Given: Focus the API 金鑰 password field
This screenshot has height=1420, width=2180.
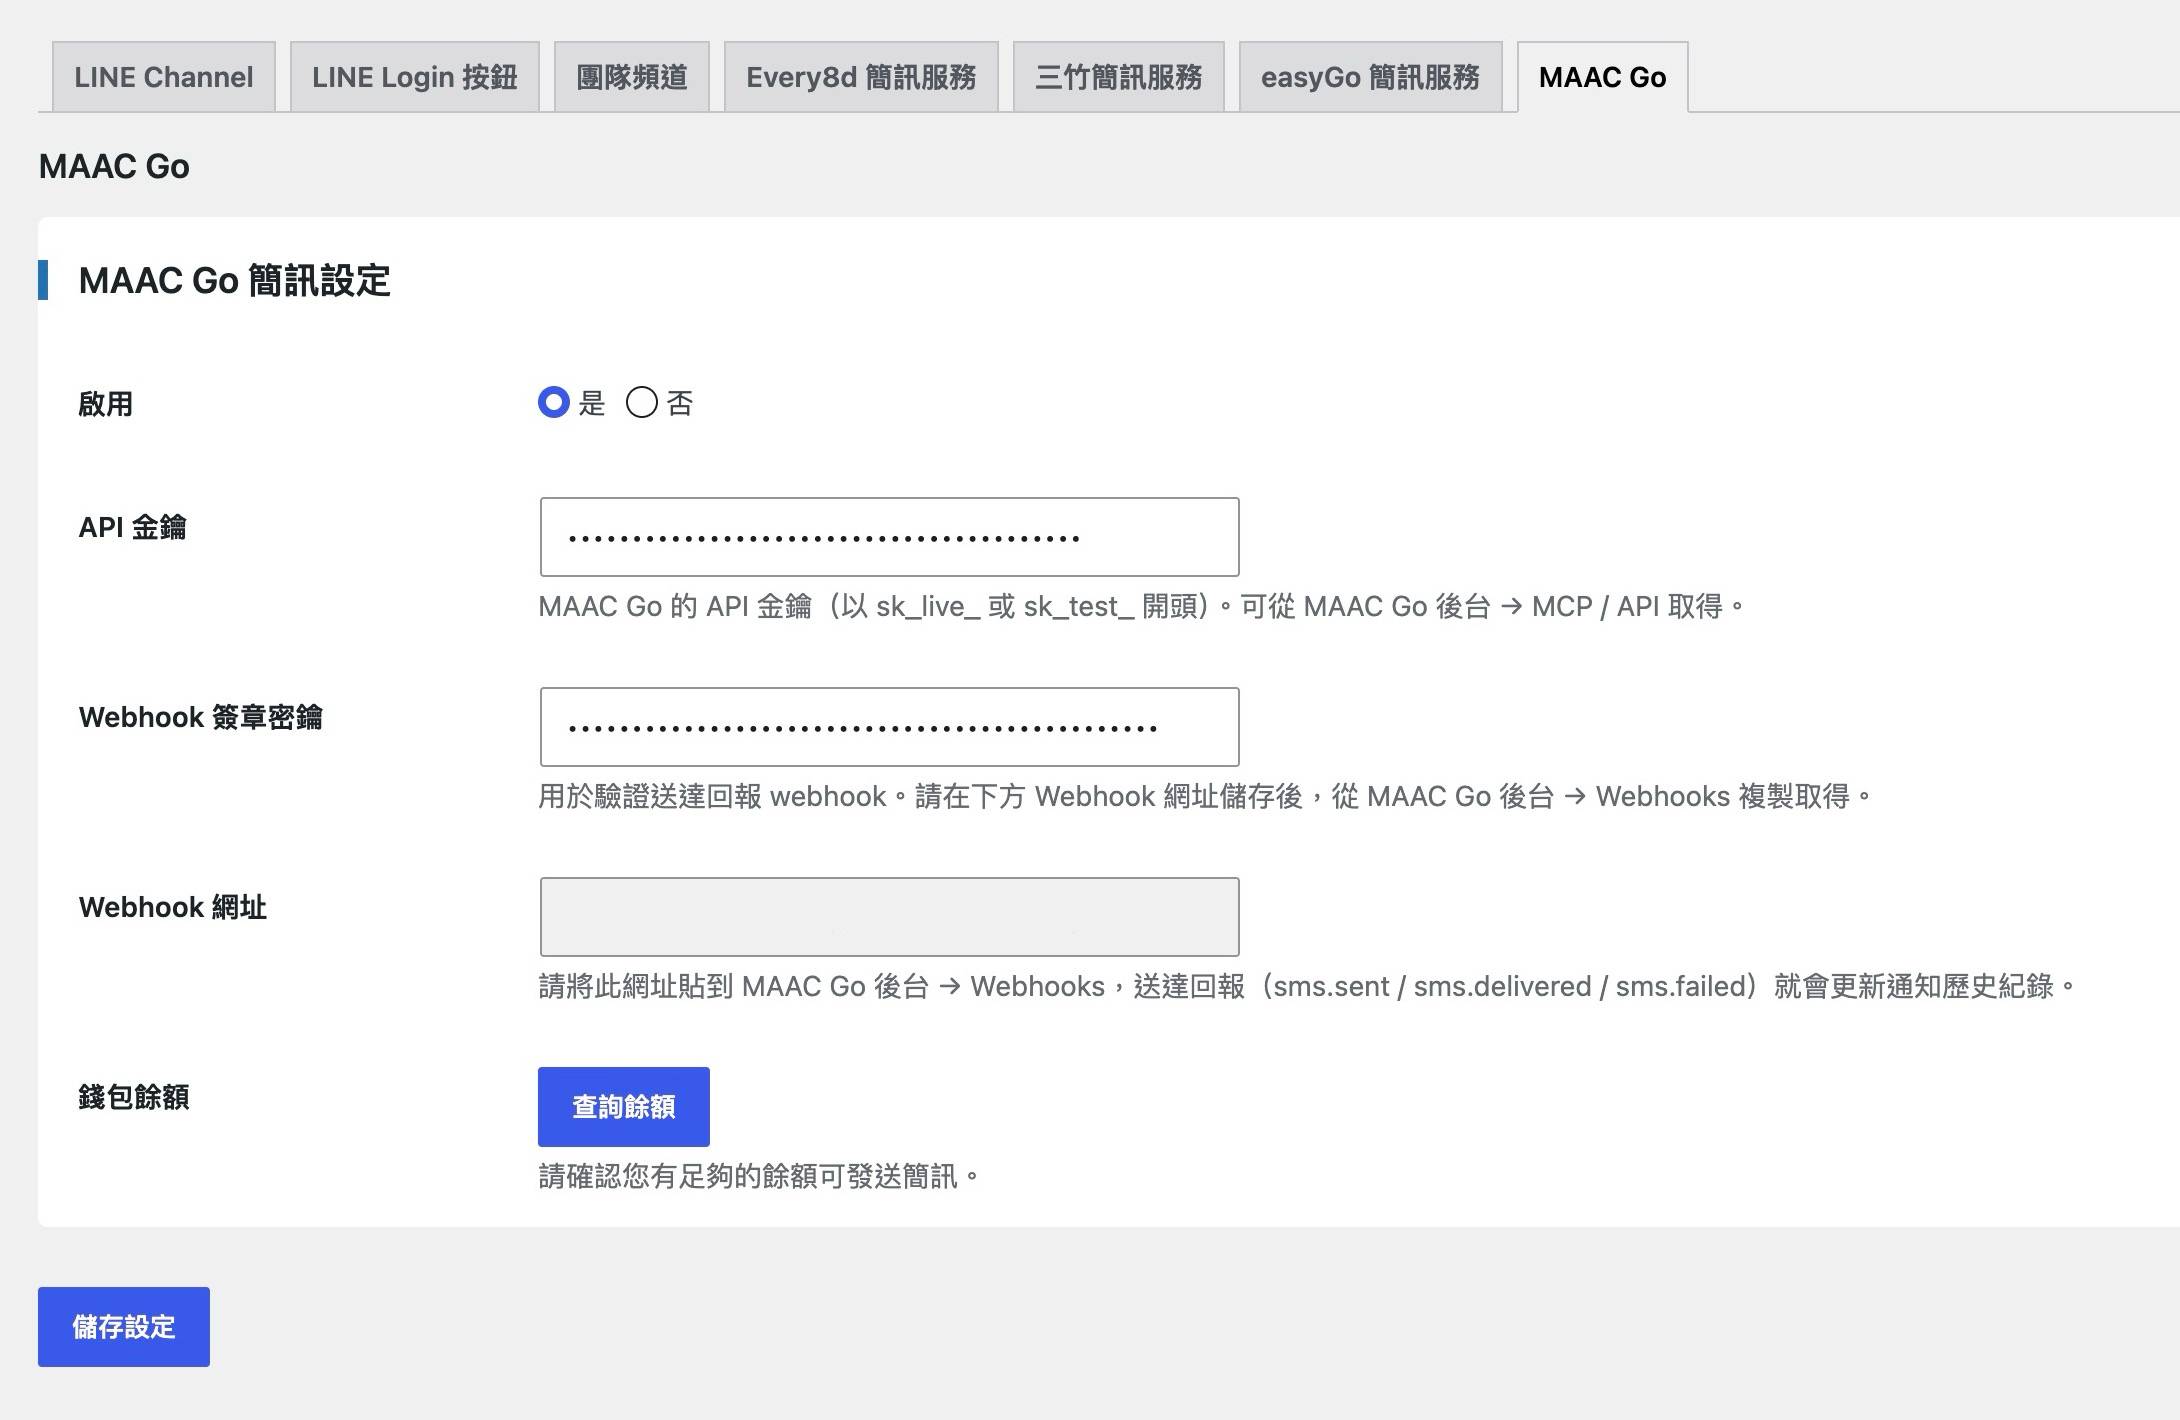Looking at the screenshot, I should point(890,537).
